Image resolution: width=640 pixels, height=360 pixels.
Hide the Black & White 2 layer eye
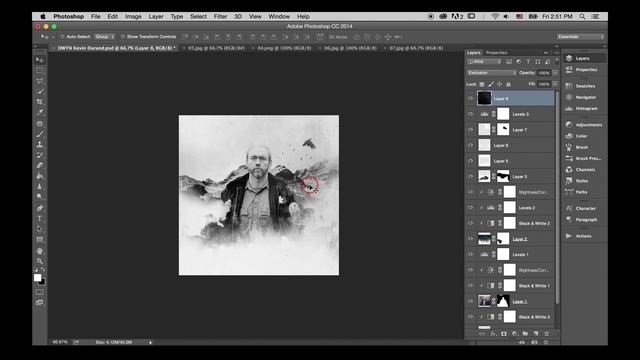click(470, 223)
